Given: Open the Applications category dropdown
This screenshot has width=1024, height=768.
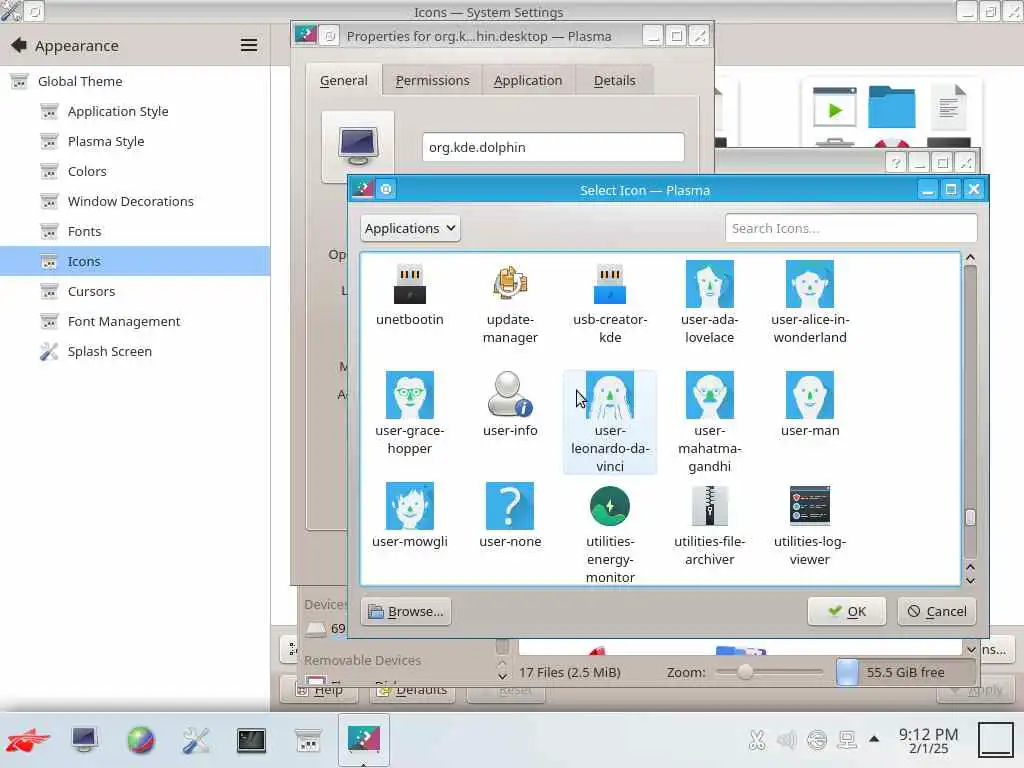Looking at the screenshot, I should pos(410,228).
